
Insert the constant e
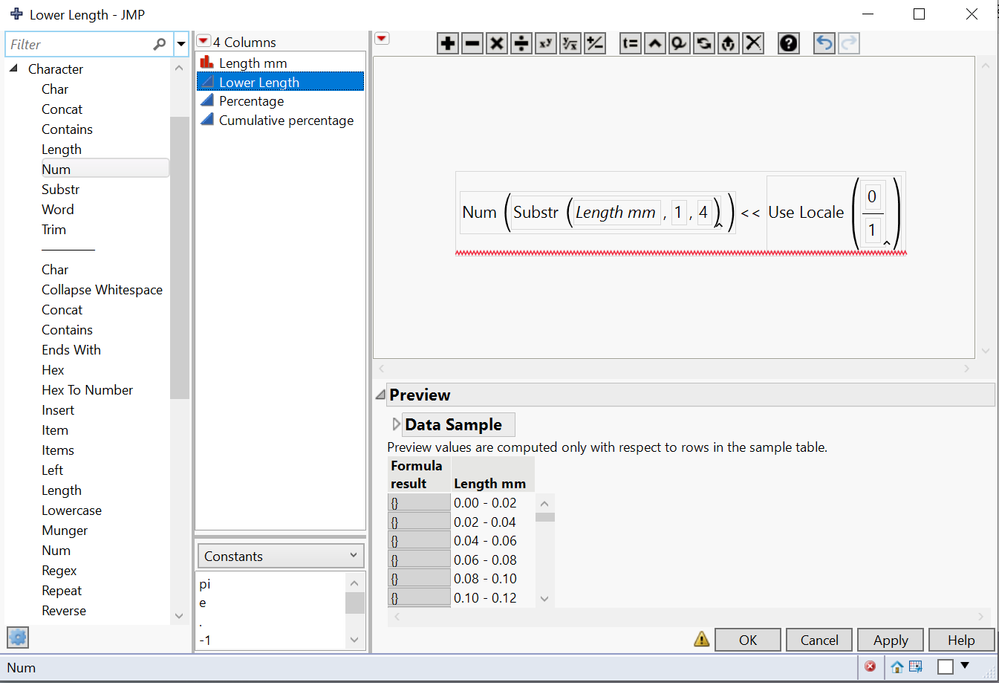(203, 603)
